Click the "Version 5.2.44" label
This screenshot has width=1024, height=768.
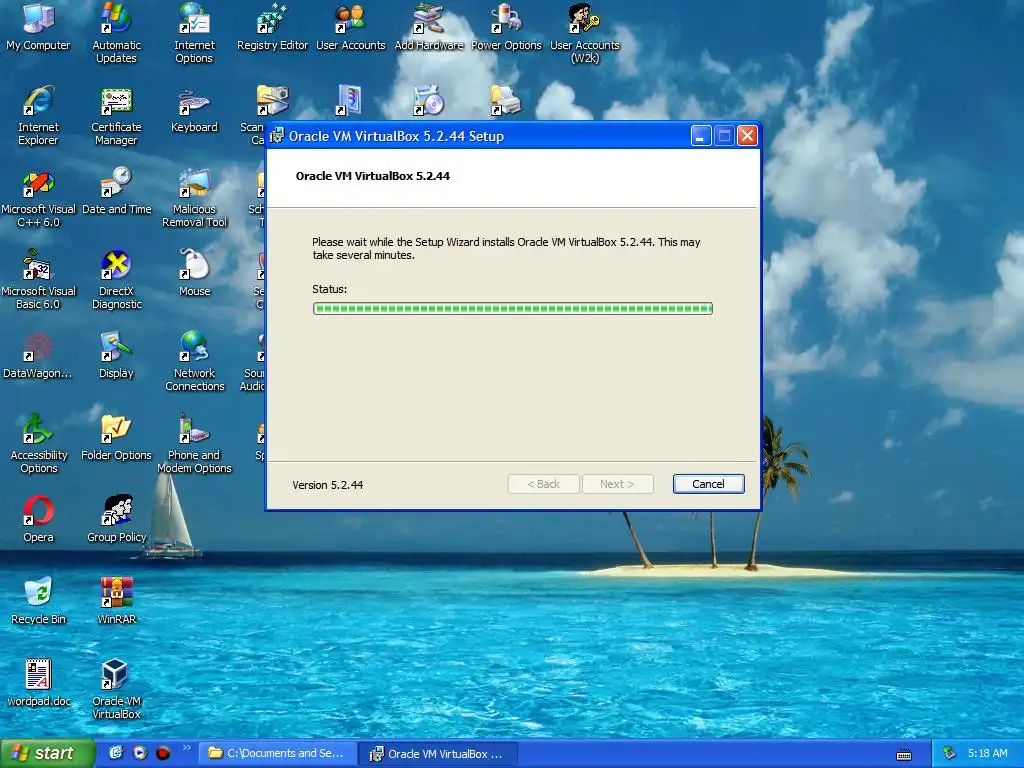pyautogui.click(x=328, y=485)
